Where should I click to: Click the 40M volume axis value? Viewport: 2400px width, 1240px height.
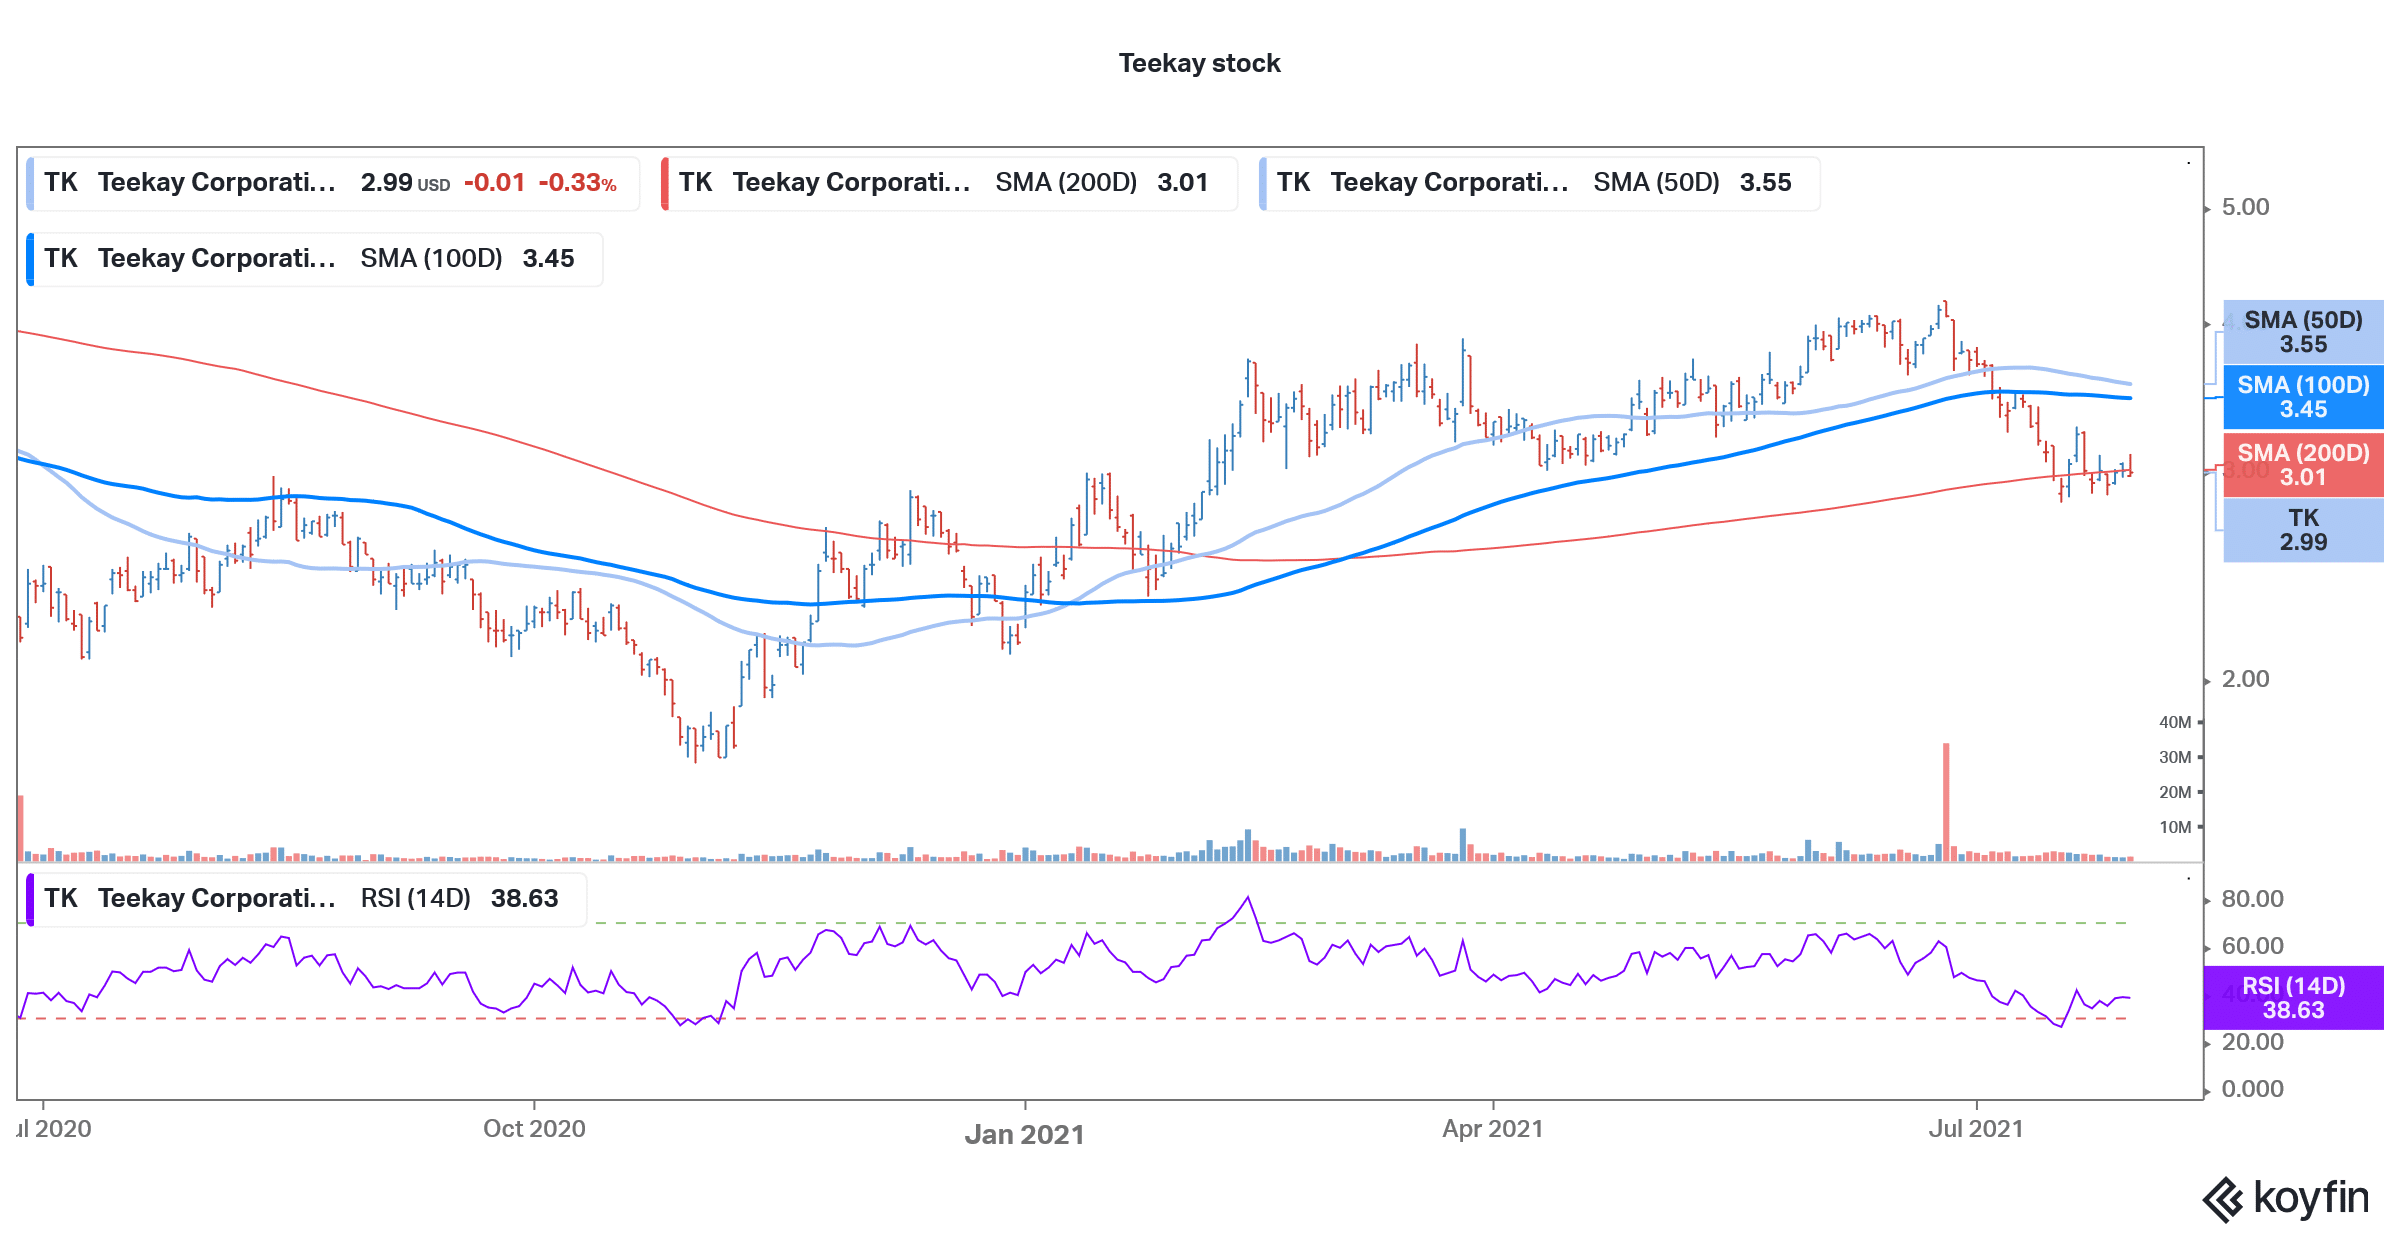coord(2175,722)
